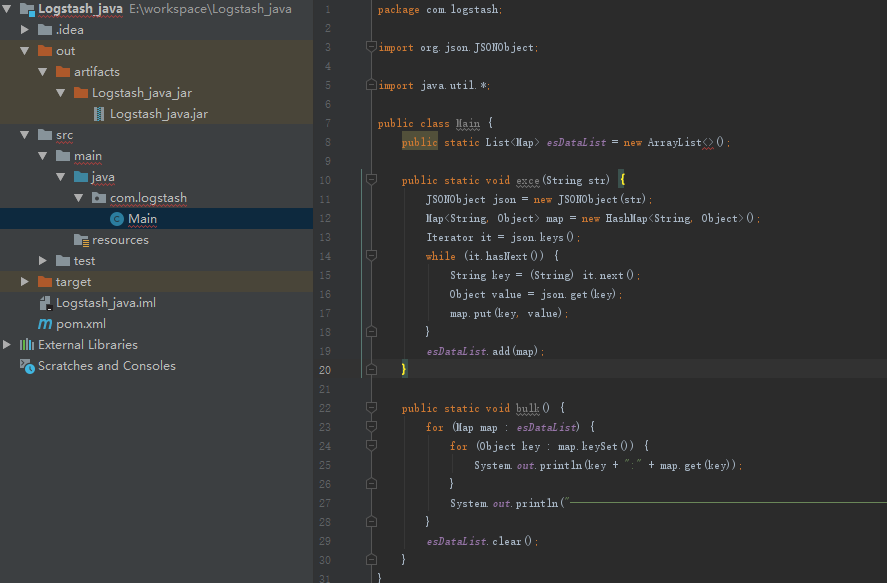The width and height of the screenshot is (887, 583).
Task: Click line number 8 in gutter
Action: [x=328, y=142]
